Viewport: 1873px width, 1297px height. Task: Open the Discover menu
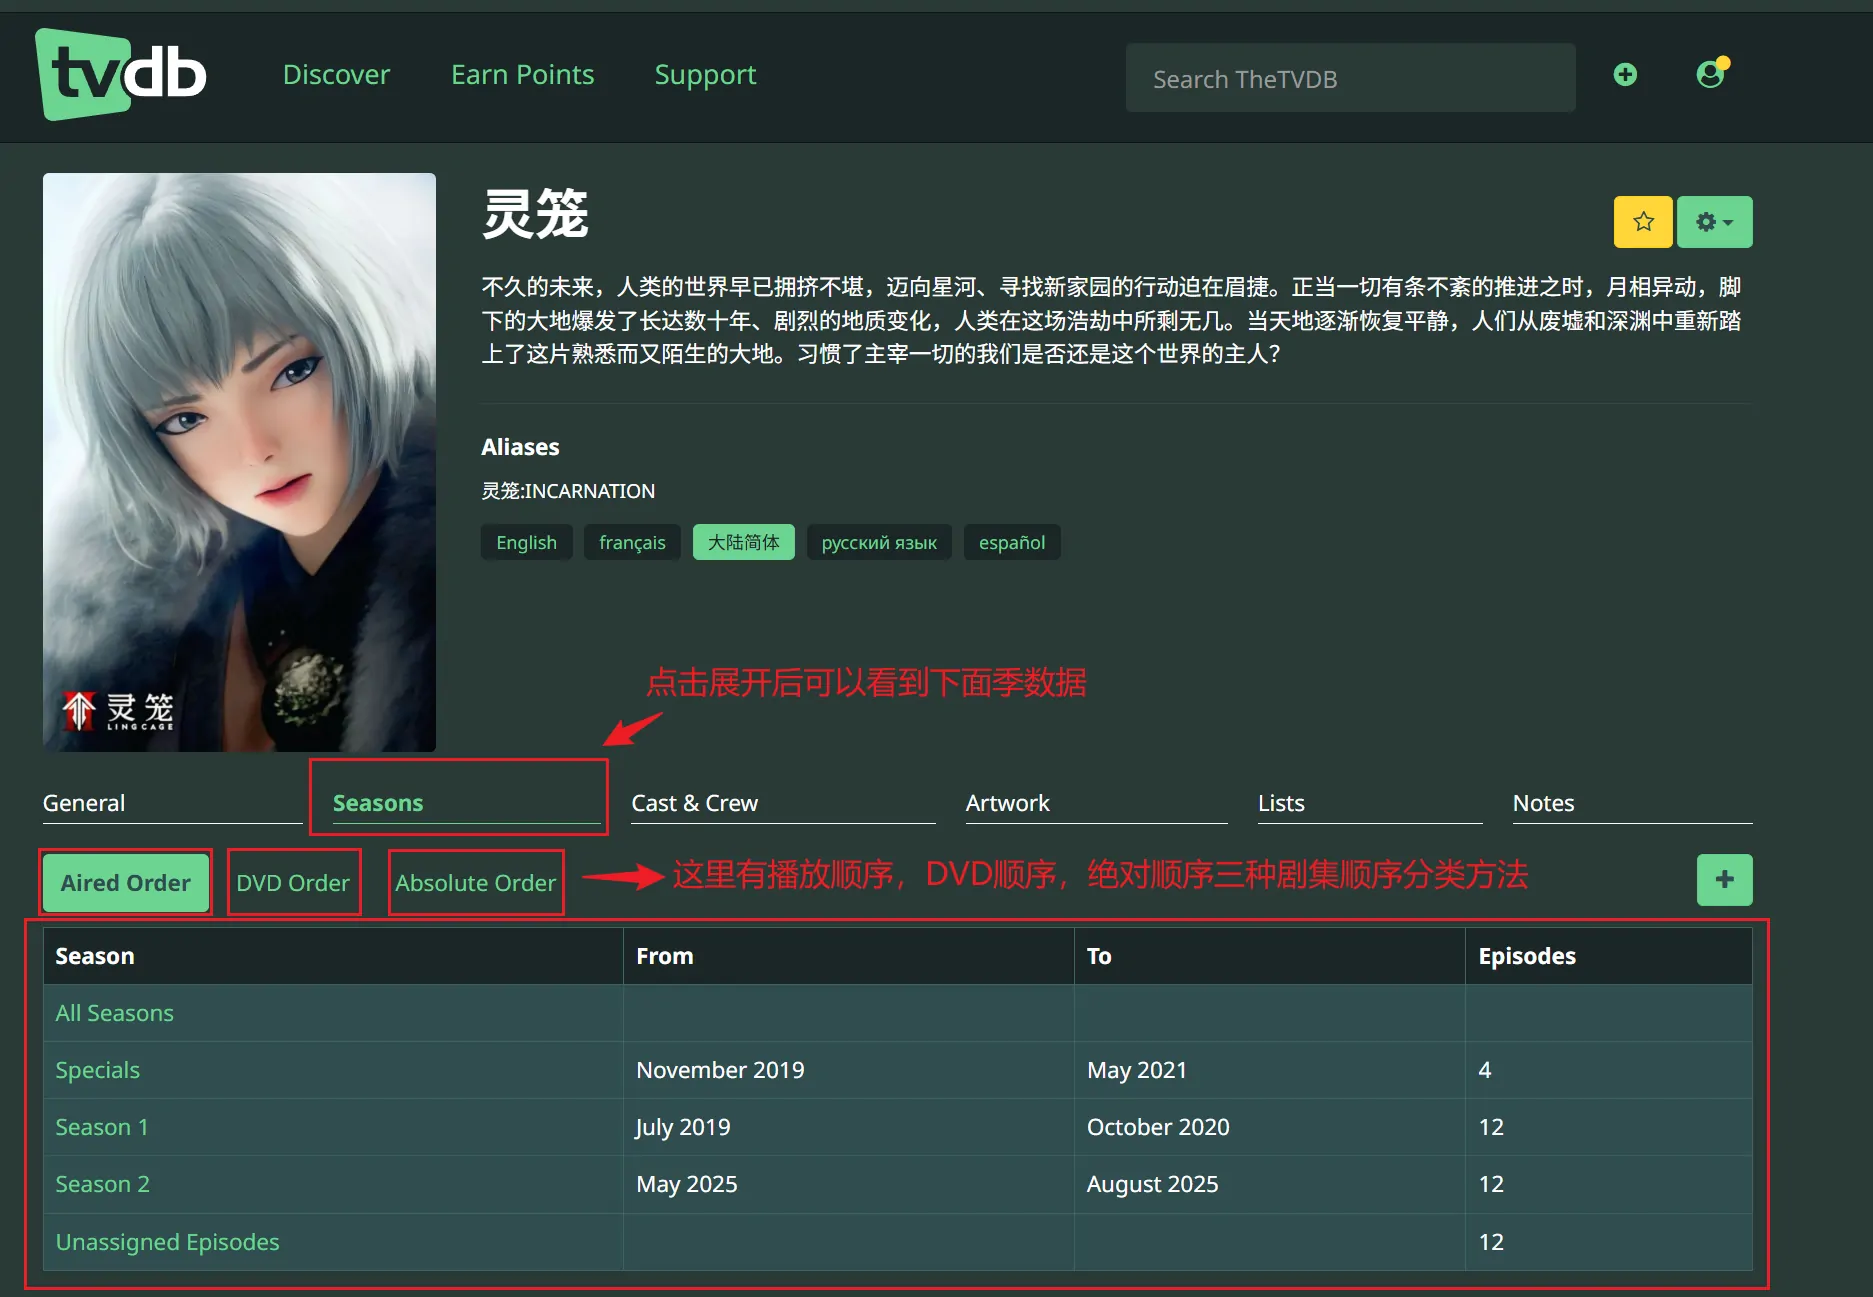(x=336, y=75)
